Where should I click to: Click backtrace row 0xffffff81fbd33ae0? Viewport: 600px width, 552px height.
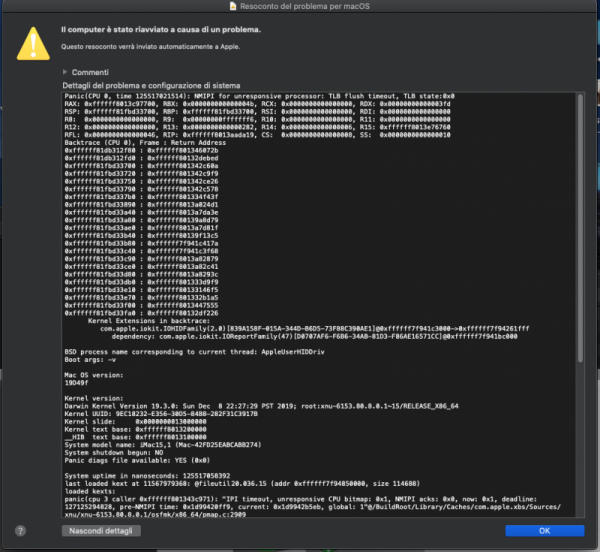pyautogui.click(x=142, y=228)
